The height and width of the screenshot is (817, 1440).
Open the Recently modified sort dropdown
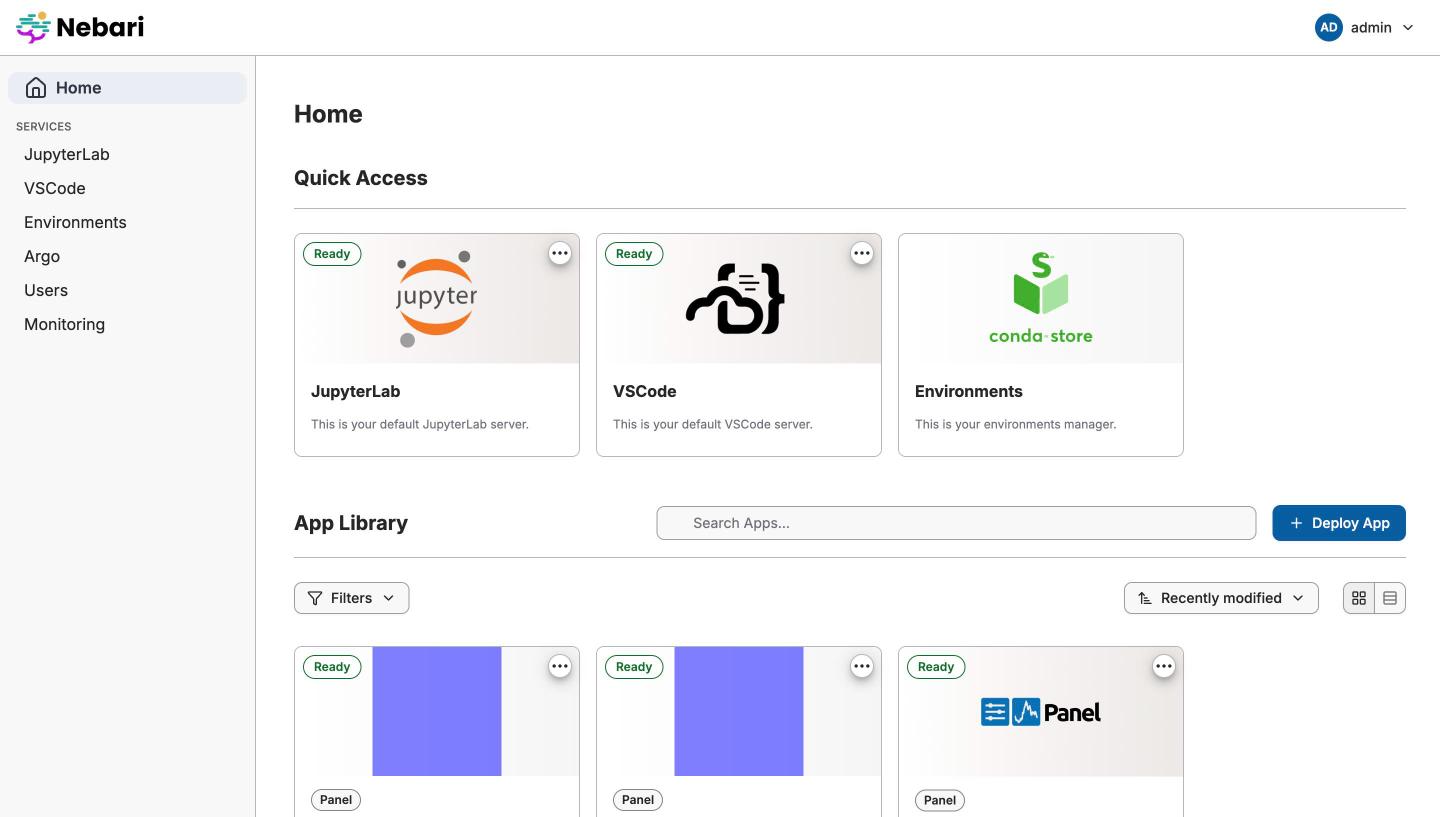click(x=1221, y=598)
